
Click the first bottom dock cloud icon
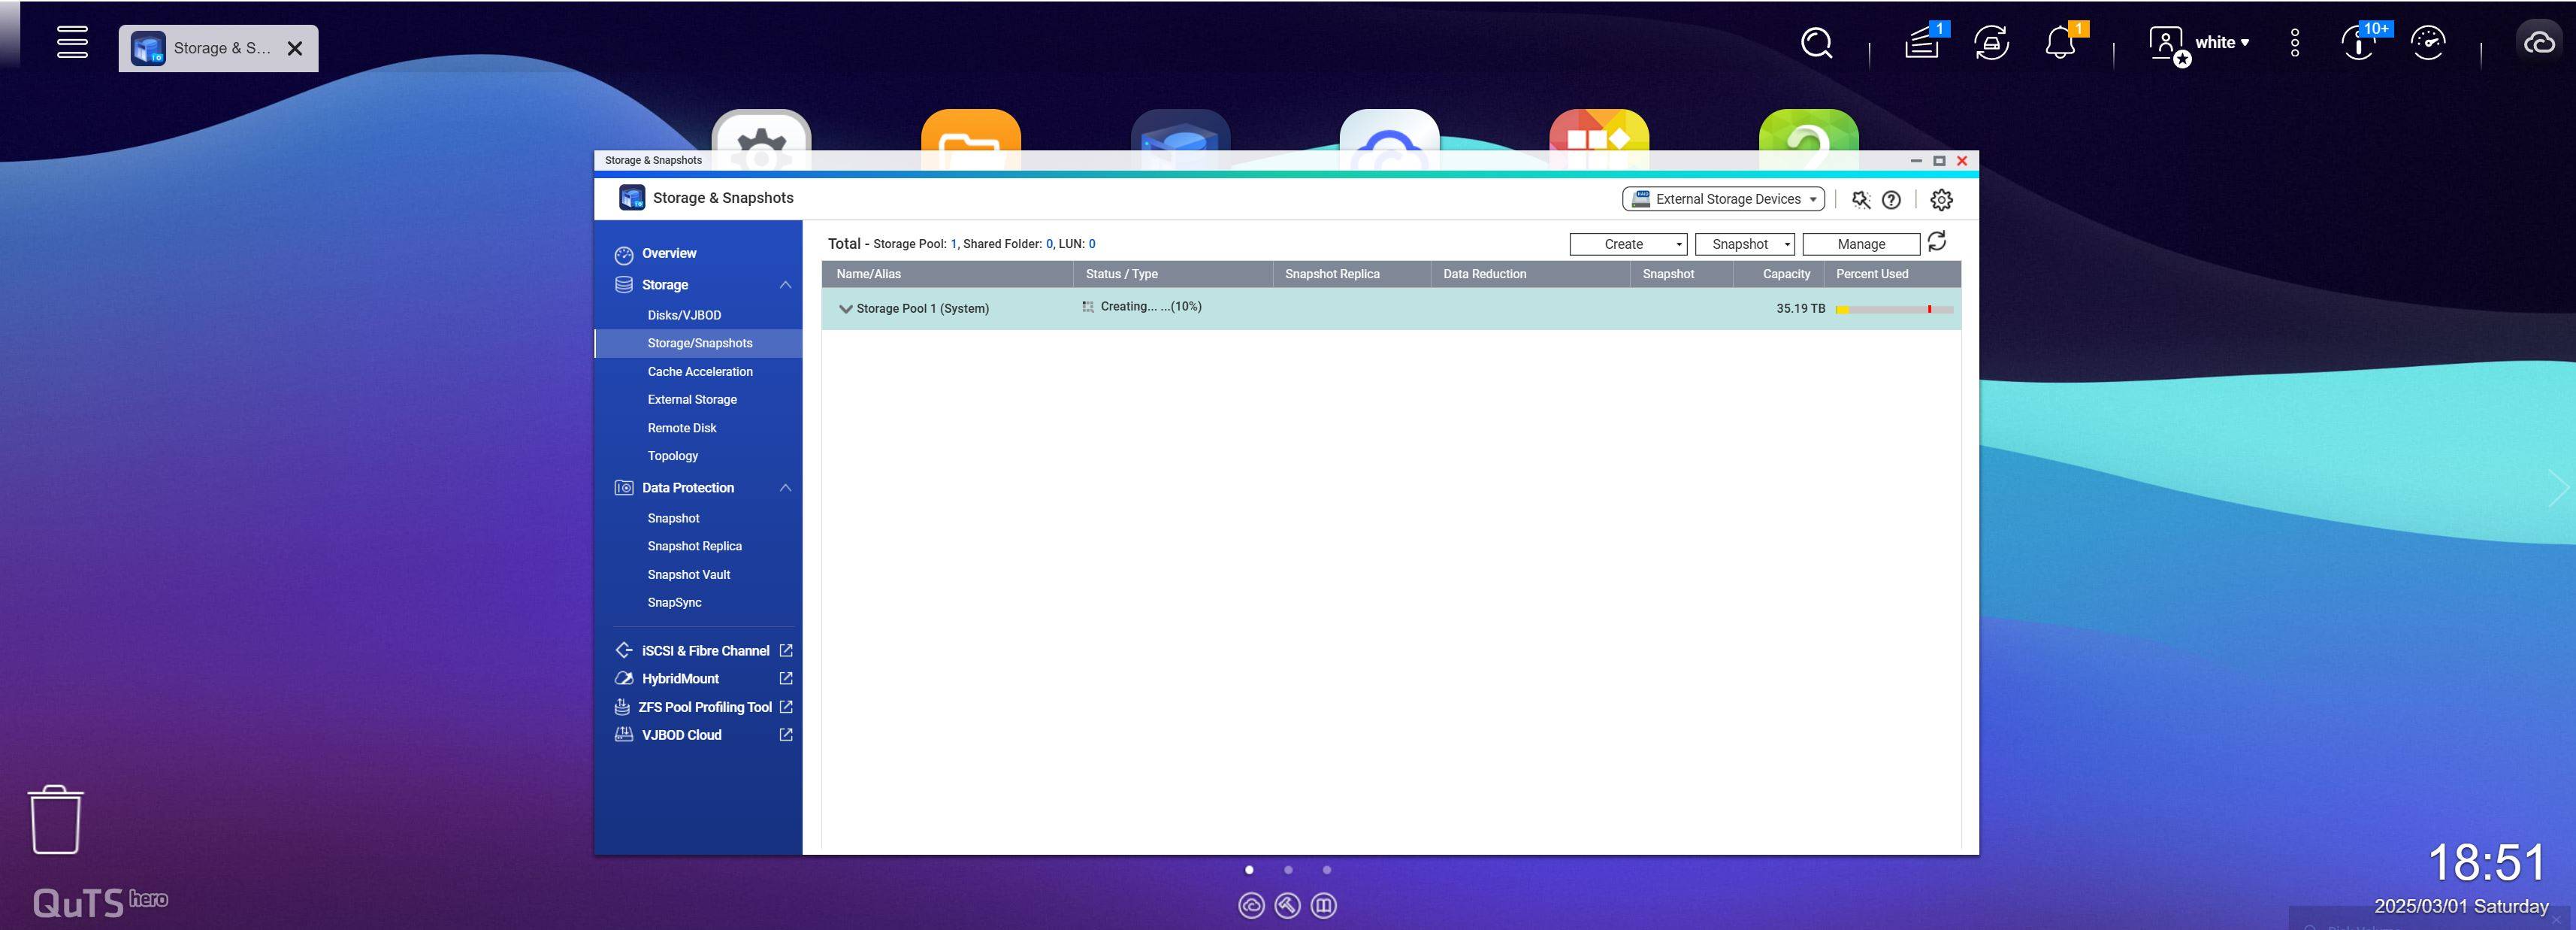point(1251,906)
